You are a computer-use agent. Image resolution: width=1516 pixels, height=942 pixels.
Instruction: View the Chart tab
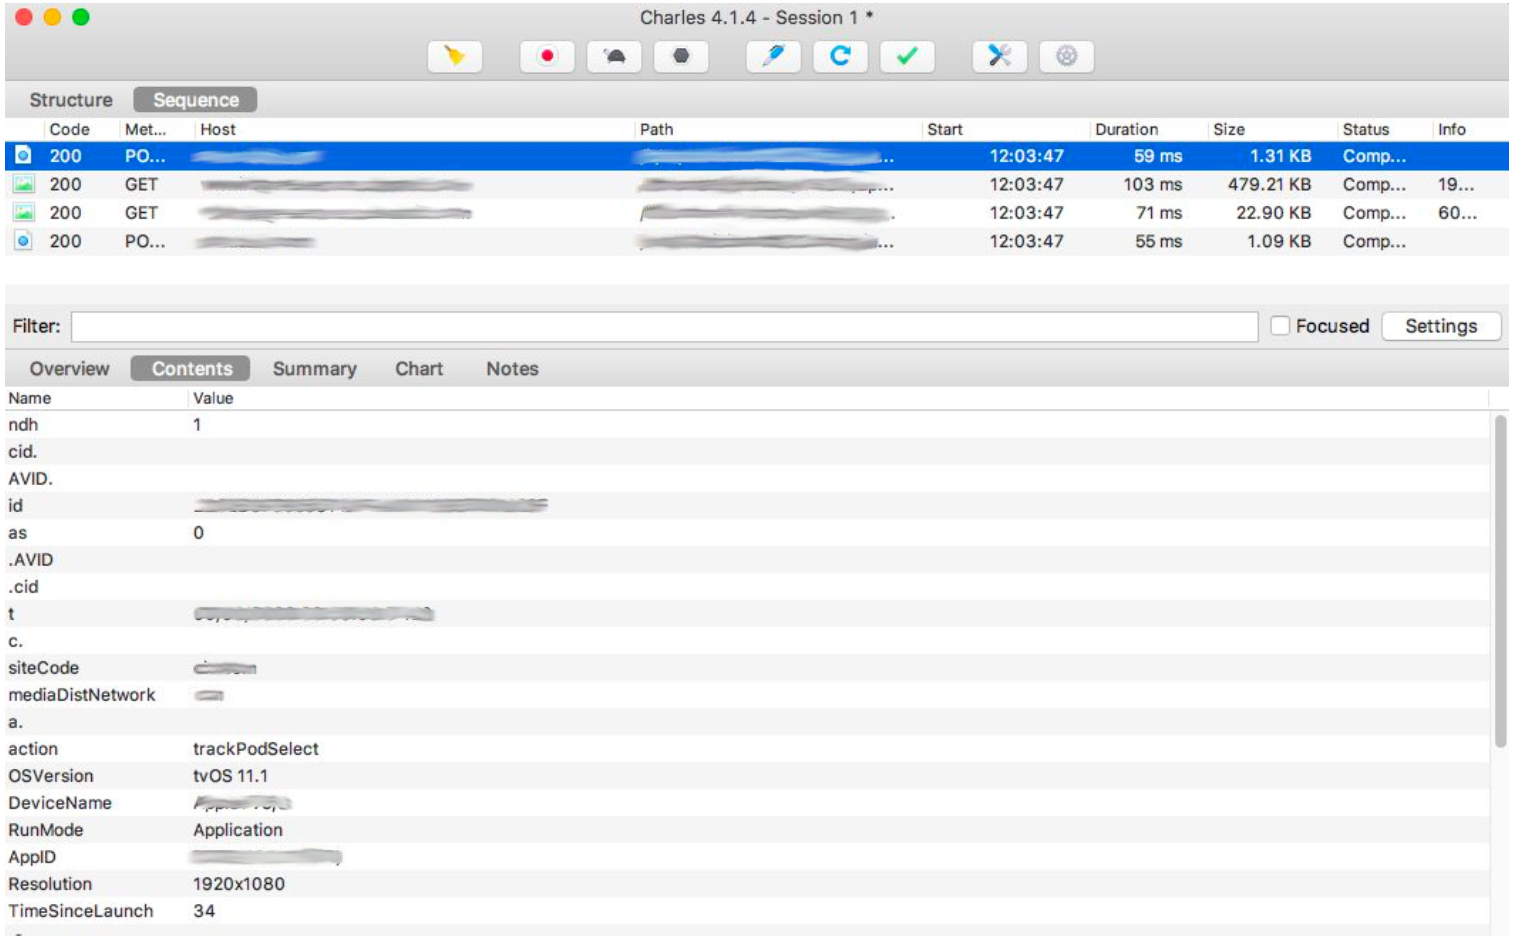(x=419, y=368)
